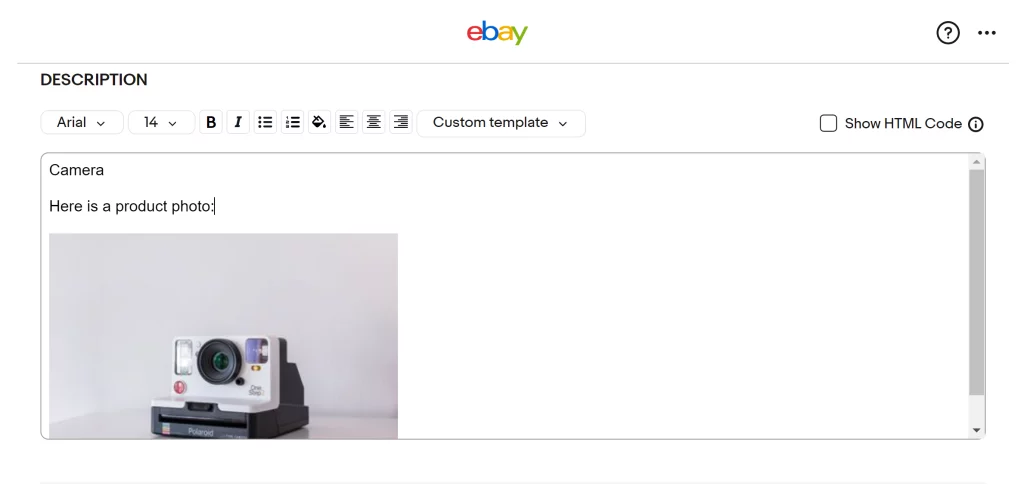Open the text color fill tool
Viewport: 1024px width, 496px height.
319,122
